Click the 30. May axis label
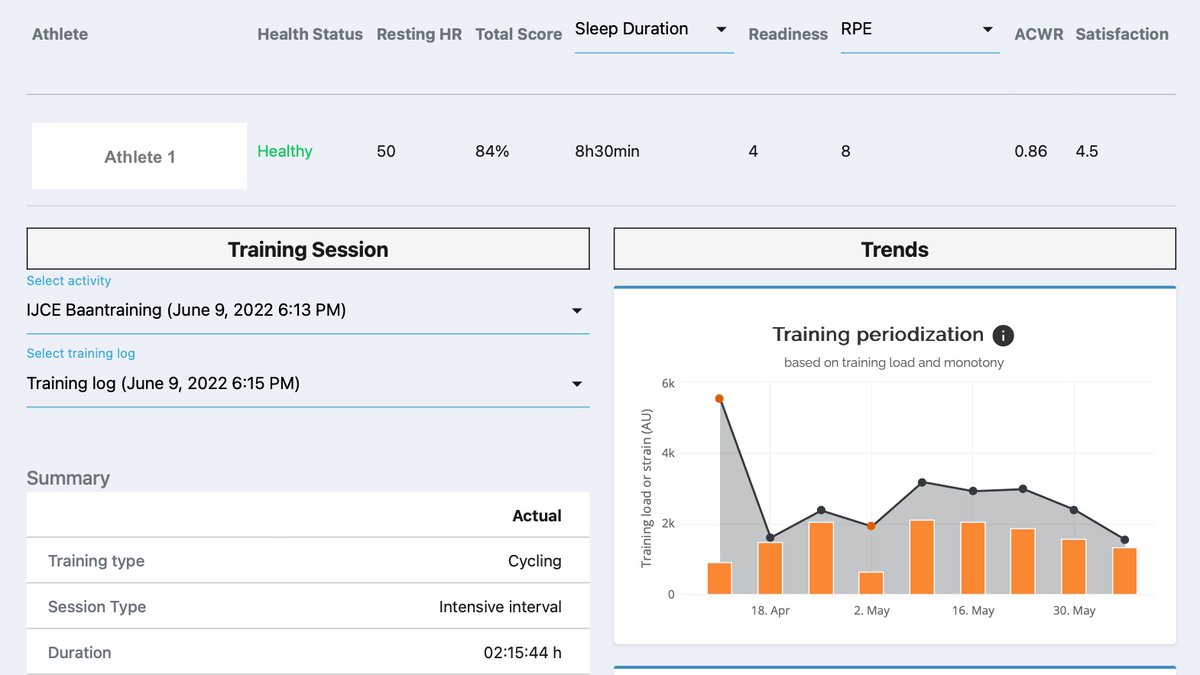 coord(1075,611)
